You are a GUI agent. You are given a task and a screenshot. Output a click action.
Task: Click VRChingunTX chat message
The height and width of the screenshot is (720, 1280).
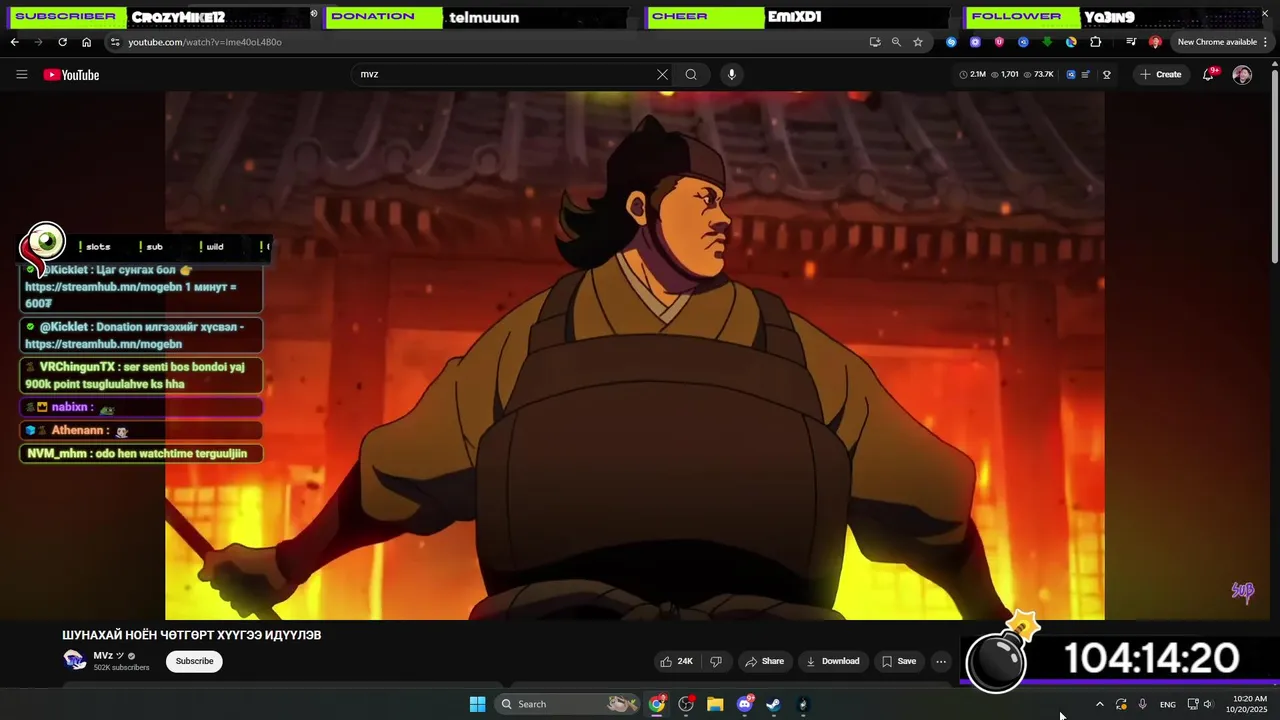point(141,375)
